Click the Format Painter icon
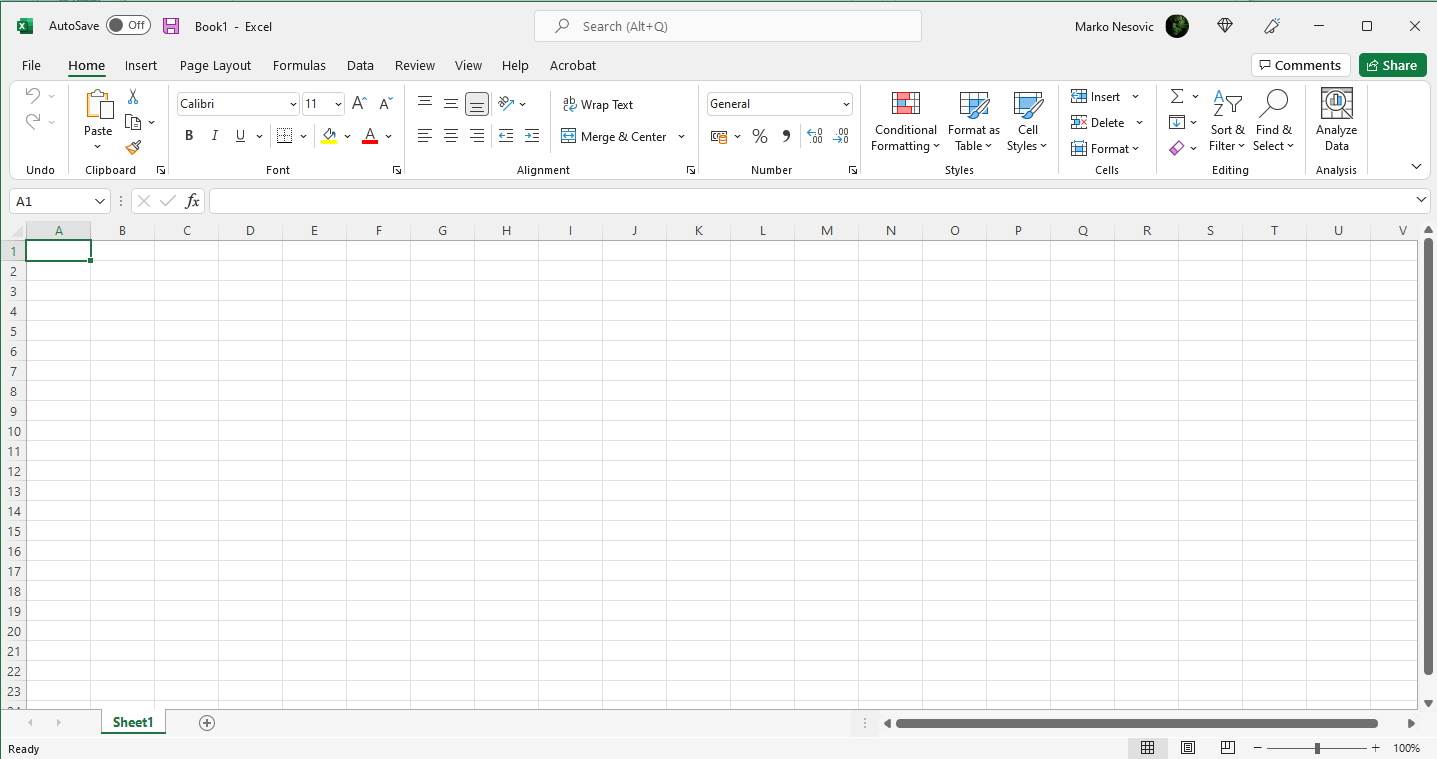 [132, 147]
